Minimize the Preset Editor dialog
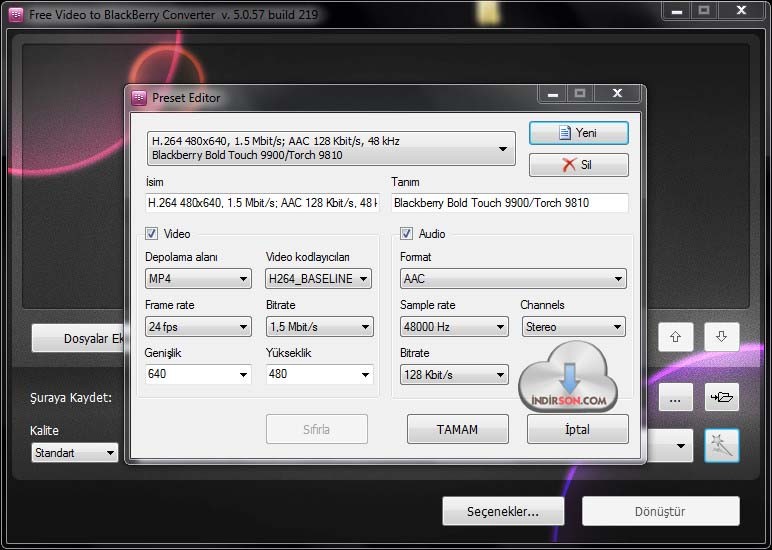The width and height of the screenshot is (772, 550). click(x=552, y=93)
